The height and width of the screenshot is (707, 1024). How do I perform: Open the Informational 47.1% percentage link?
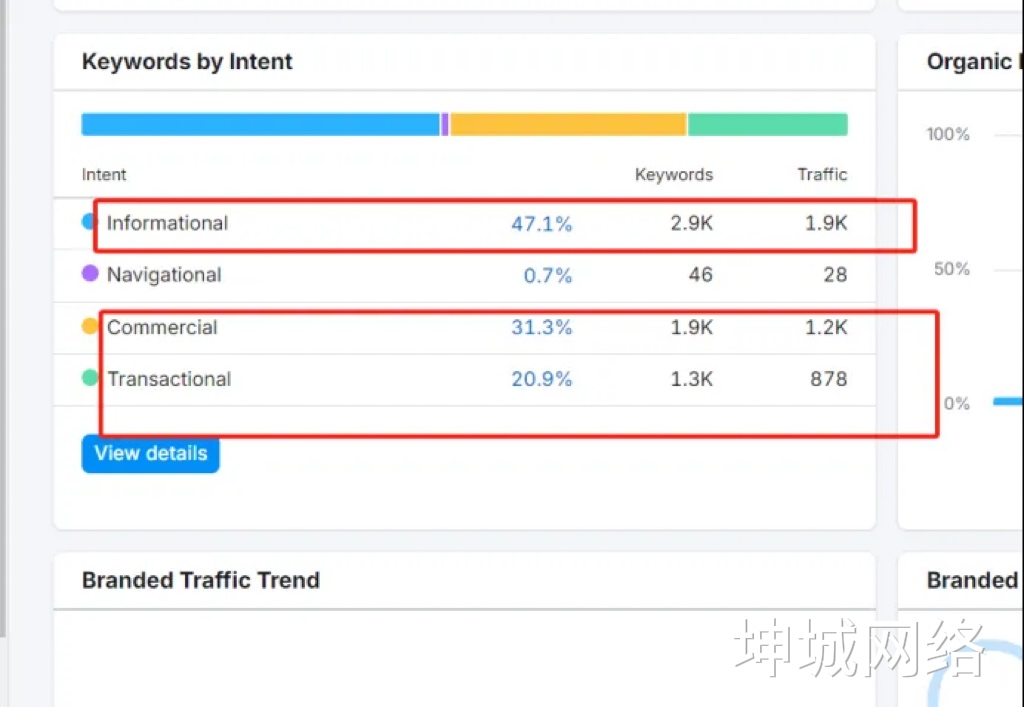pyautogui.click(x=541, y=224)
